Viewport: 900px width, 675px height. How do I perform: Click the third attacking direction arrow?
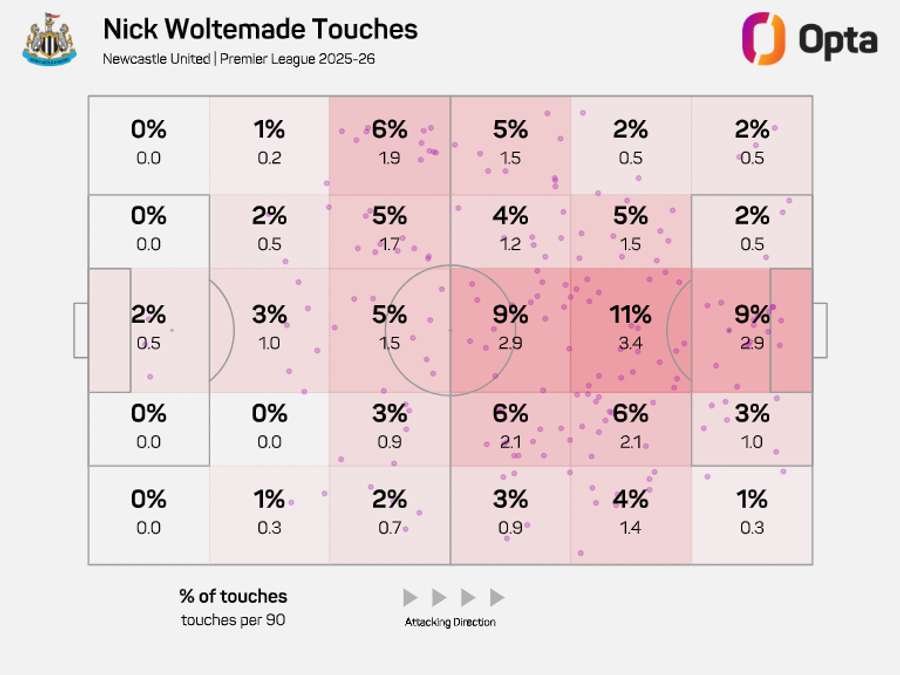[x=468, y=598]
